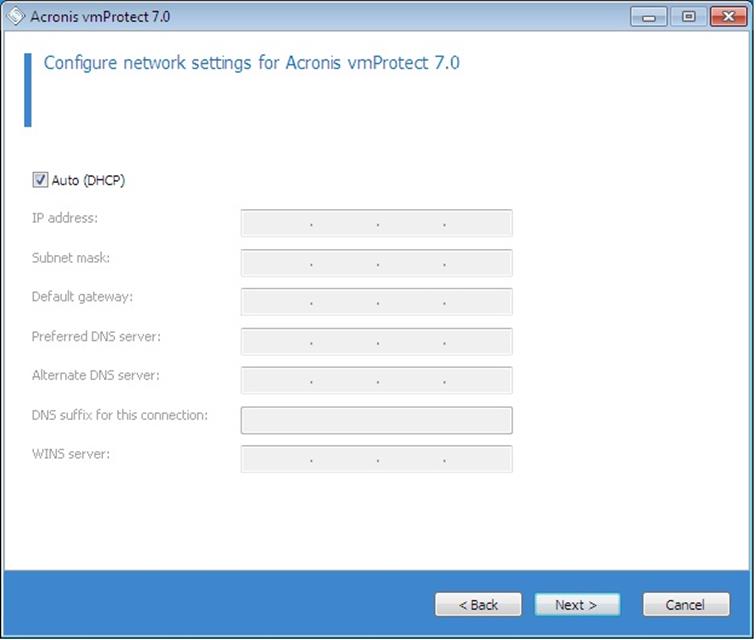Click the Preferred DNS server field
Screen dimensions: 756x640
[x=377, y=341]
